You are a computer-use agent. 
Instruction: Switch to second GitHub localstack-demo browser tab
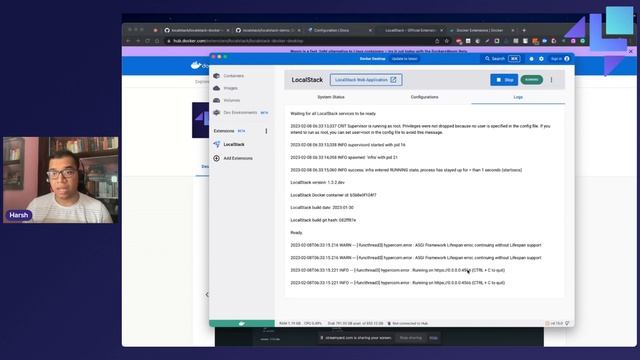pyautogui.click(x=269, y=30)
